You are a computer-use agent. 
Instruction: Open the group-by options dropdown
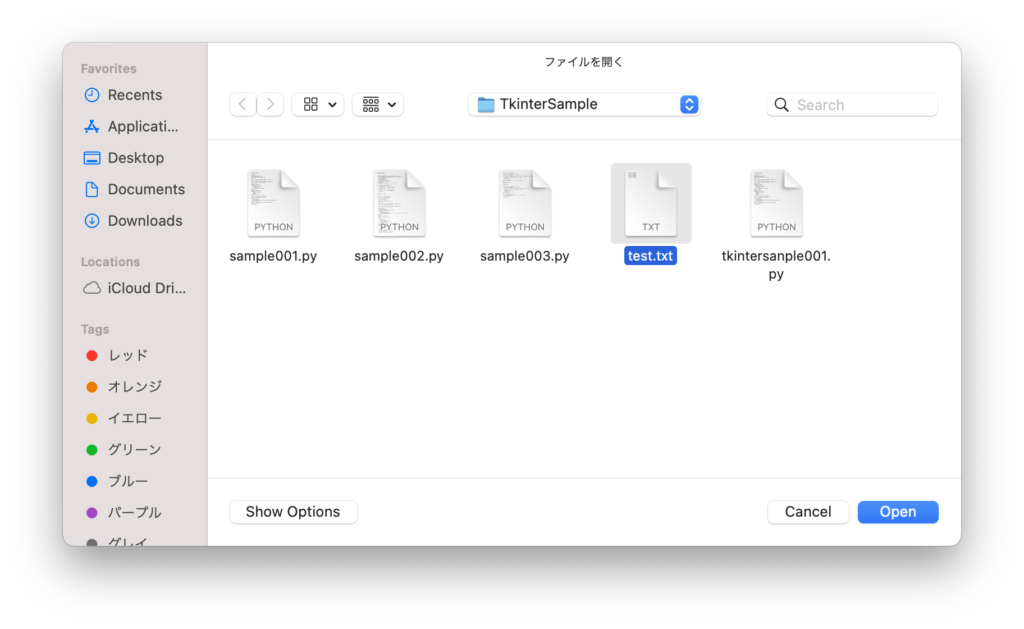(378, 105)
